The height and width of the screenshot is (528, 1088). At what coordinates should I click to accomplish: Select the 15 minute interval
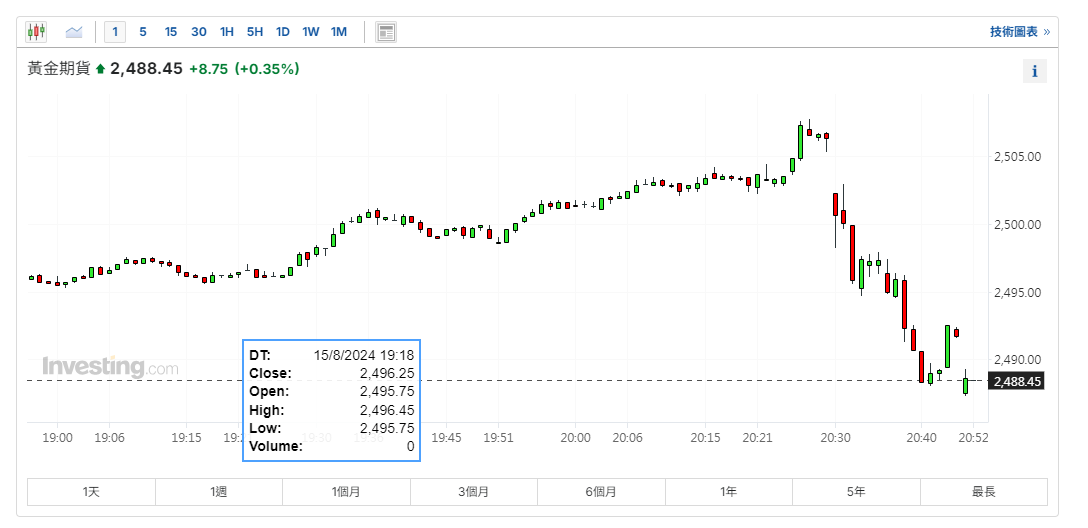(x=171, y=32)
